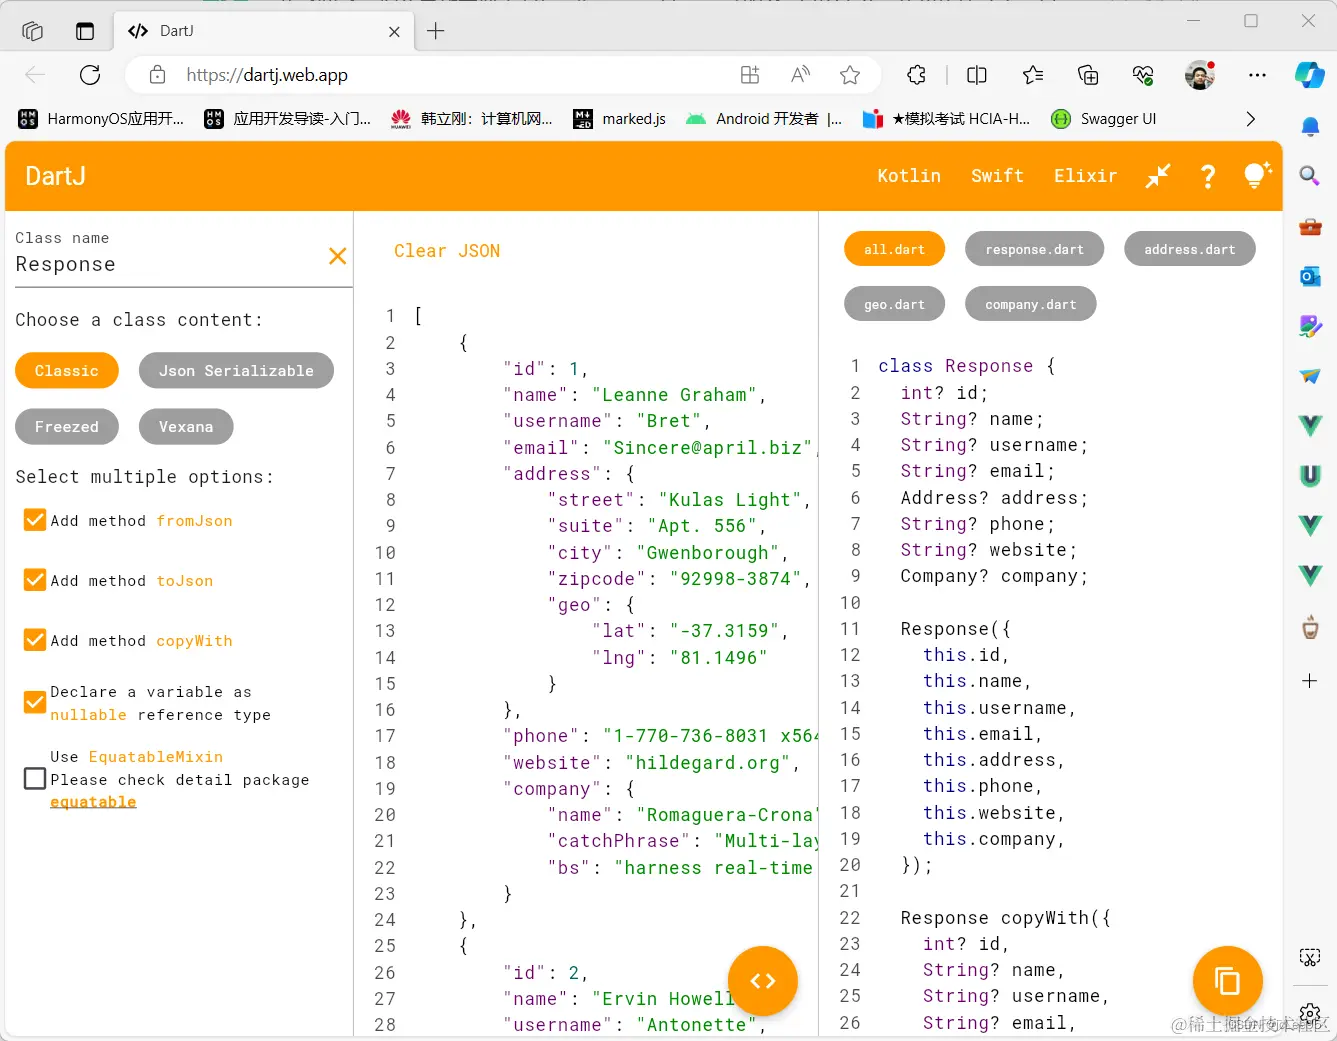Switch to response.dart file tab
1337x1041 pixels.
point(1034,249)
